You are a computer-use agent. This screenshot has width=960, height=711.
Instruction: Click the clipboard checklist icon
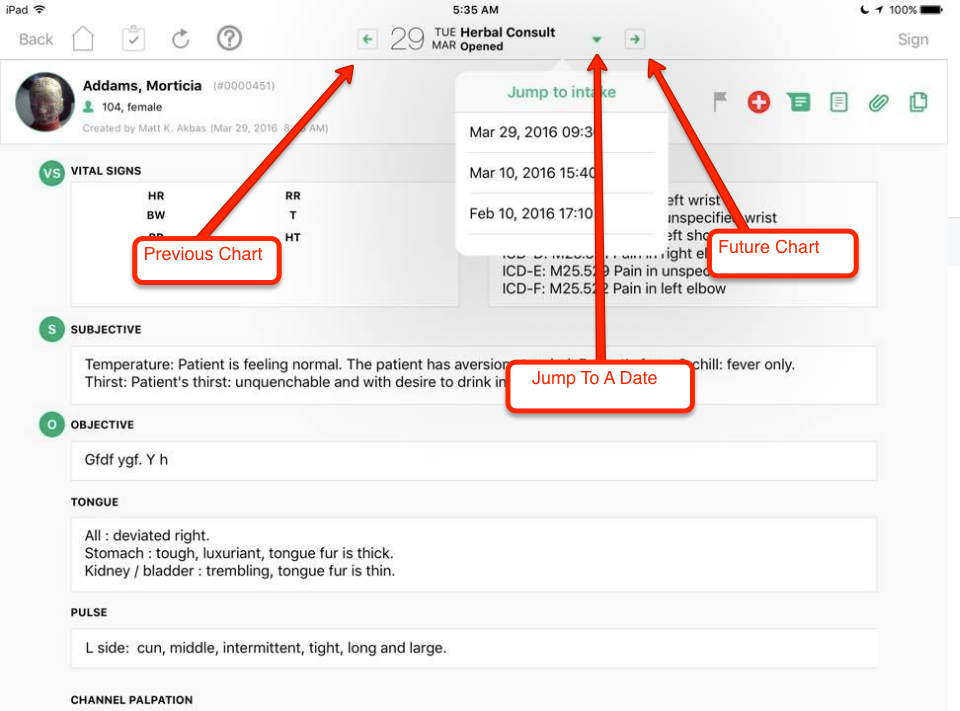click(x=133, y=39)
